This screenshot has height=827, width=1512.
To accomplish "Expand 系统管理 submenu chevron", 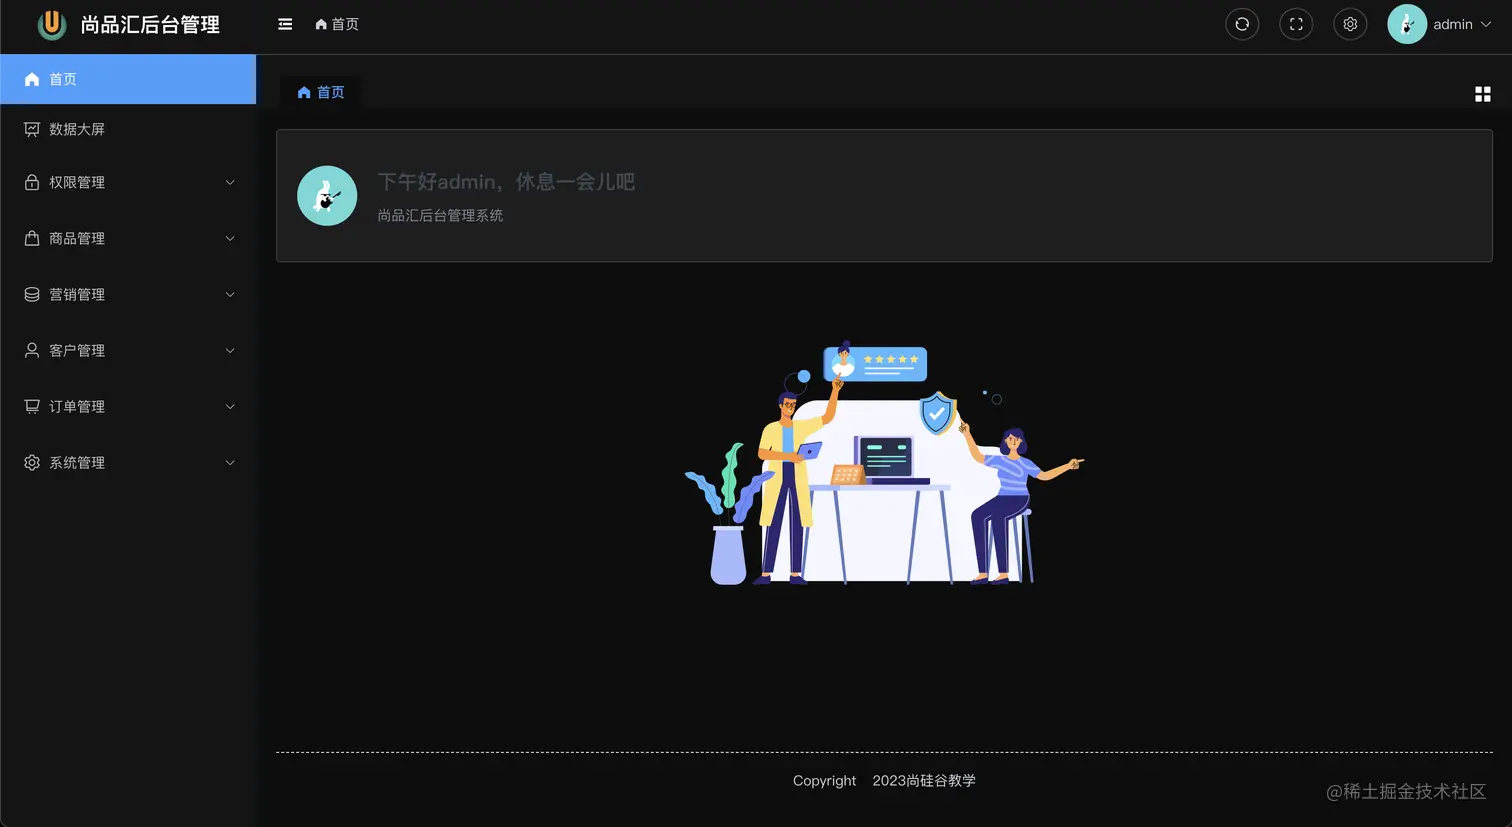I will point(230,462).
